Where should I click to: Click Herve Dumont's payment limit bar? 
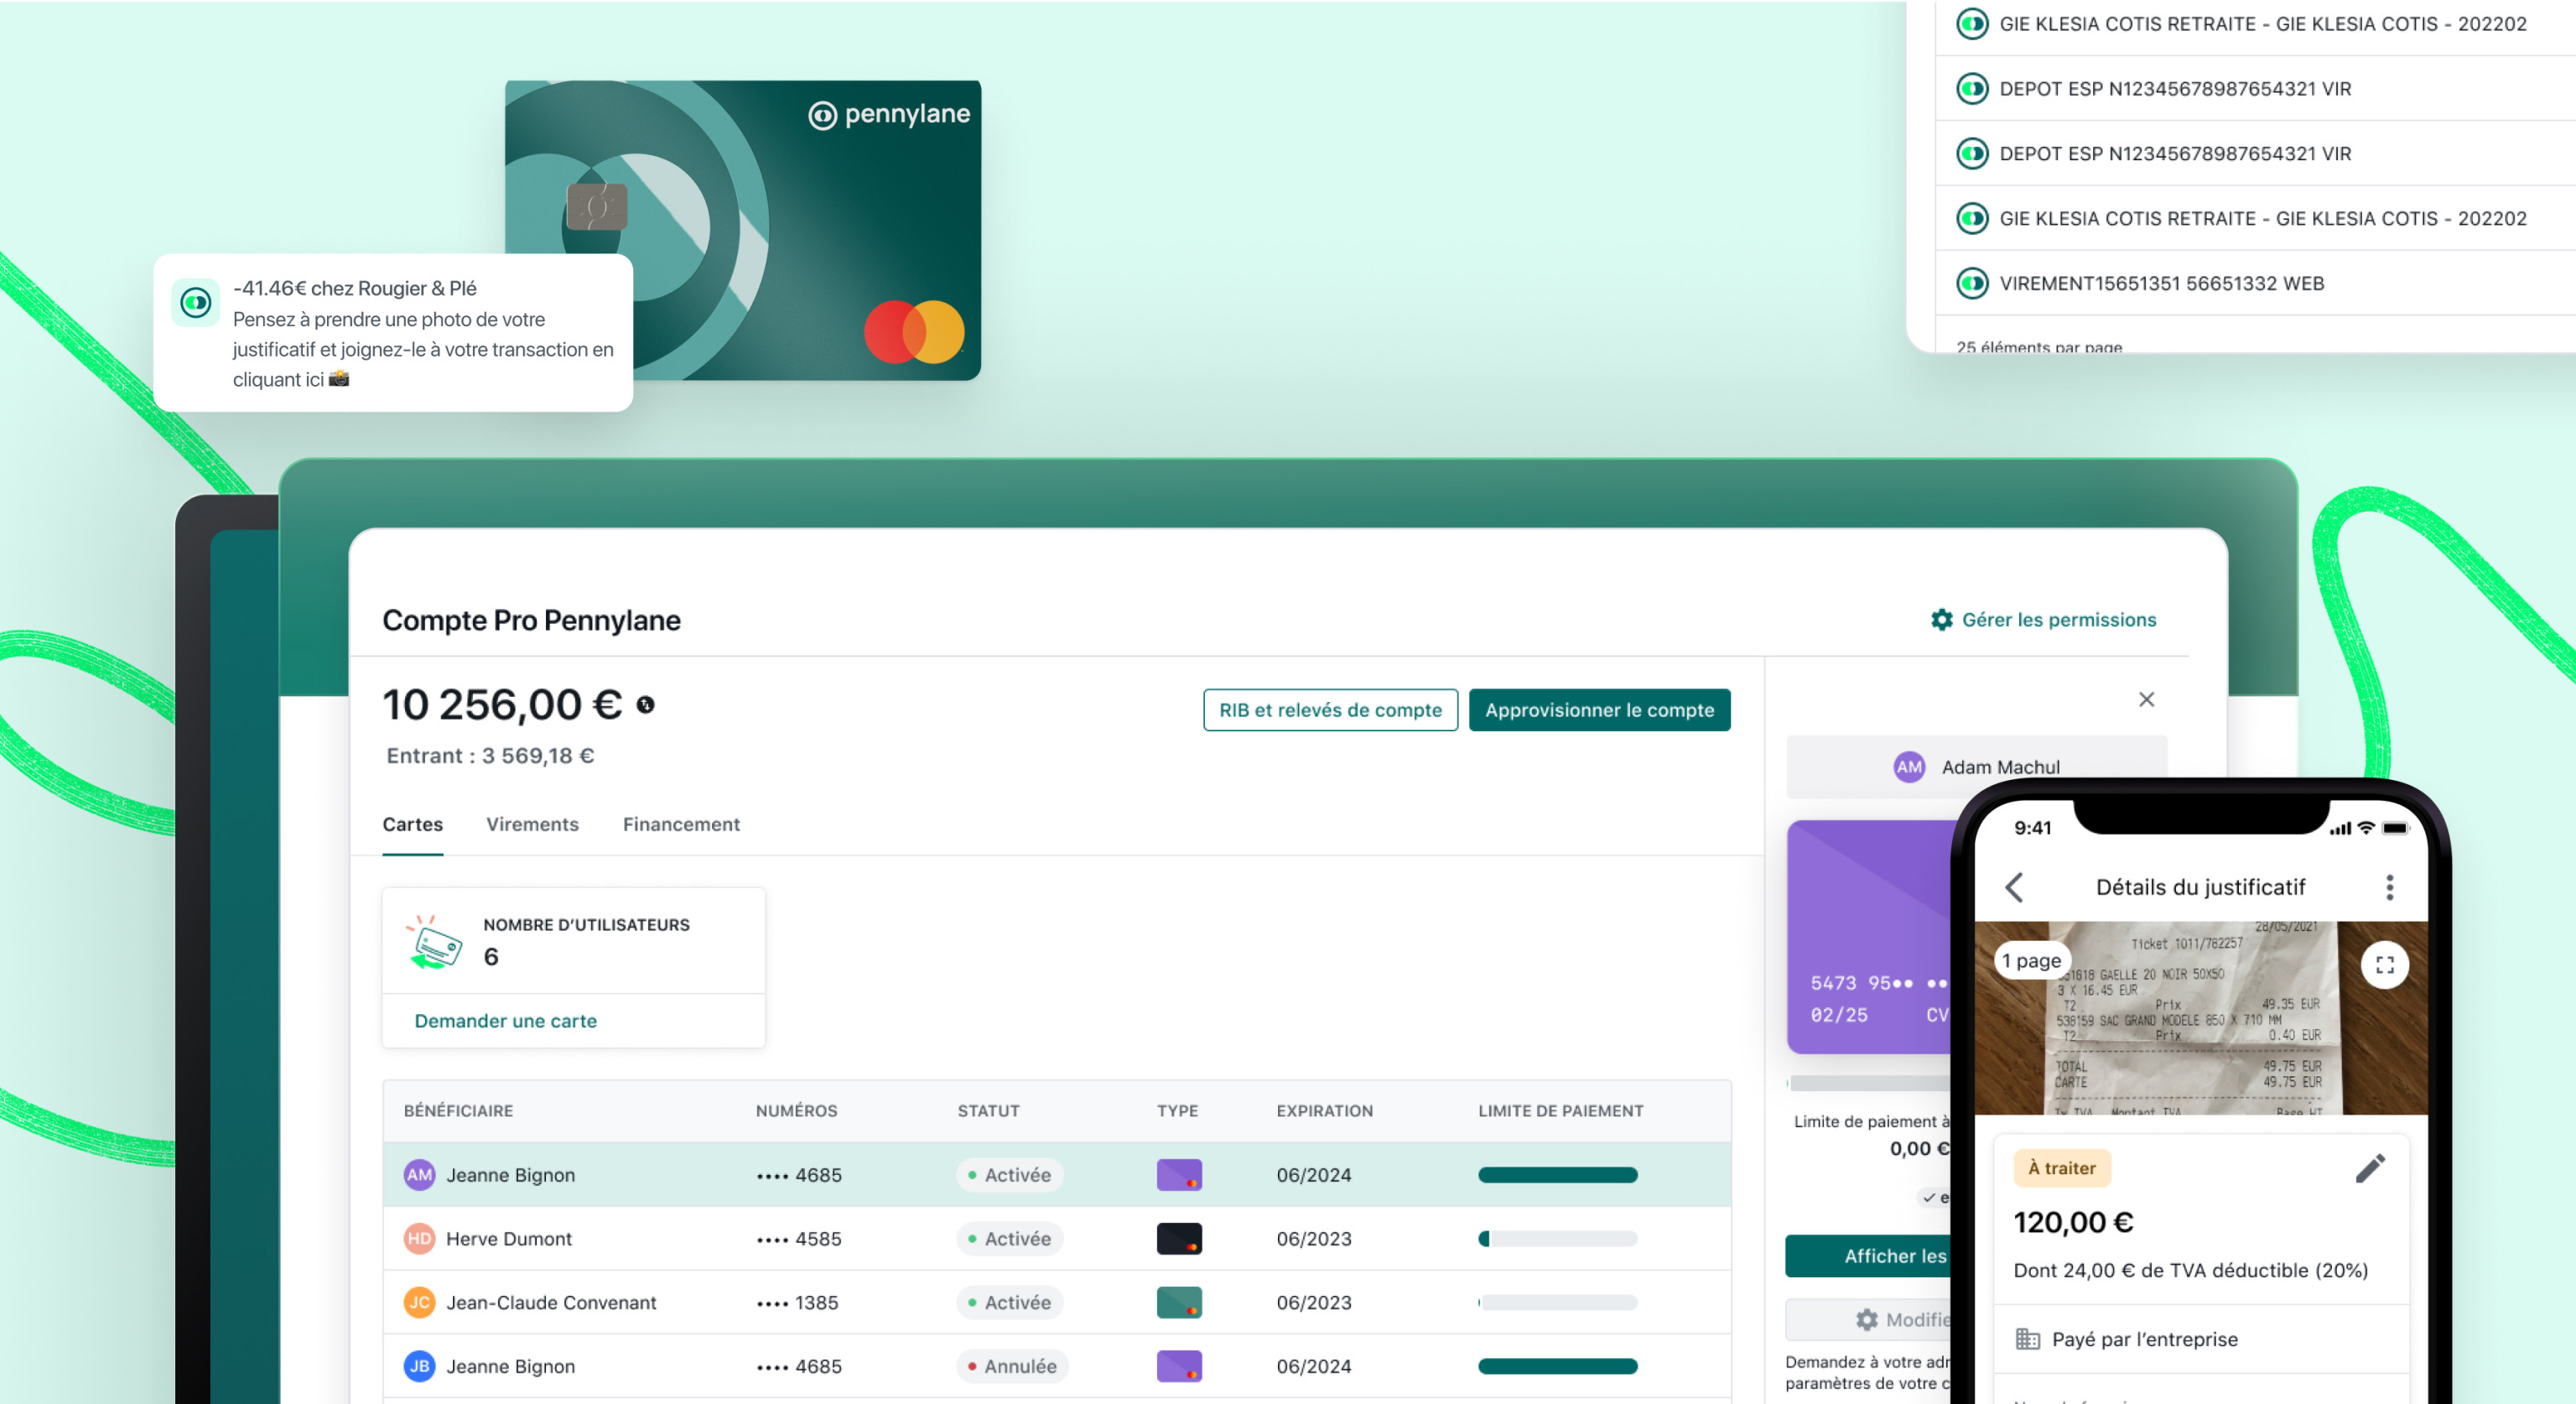1557,1239
